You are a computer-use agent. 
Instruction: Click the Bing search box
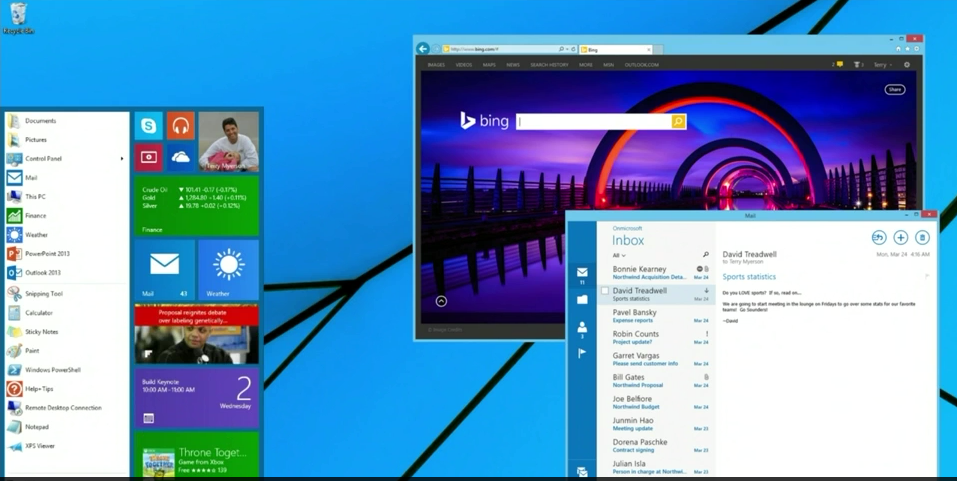tap(594, 121)
